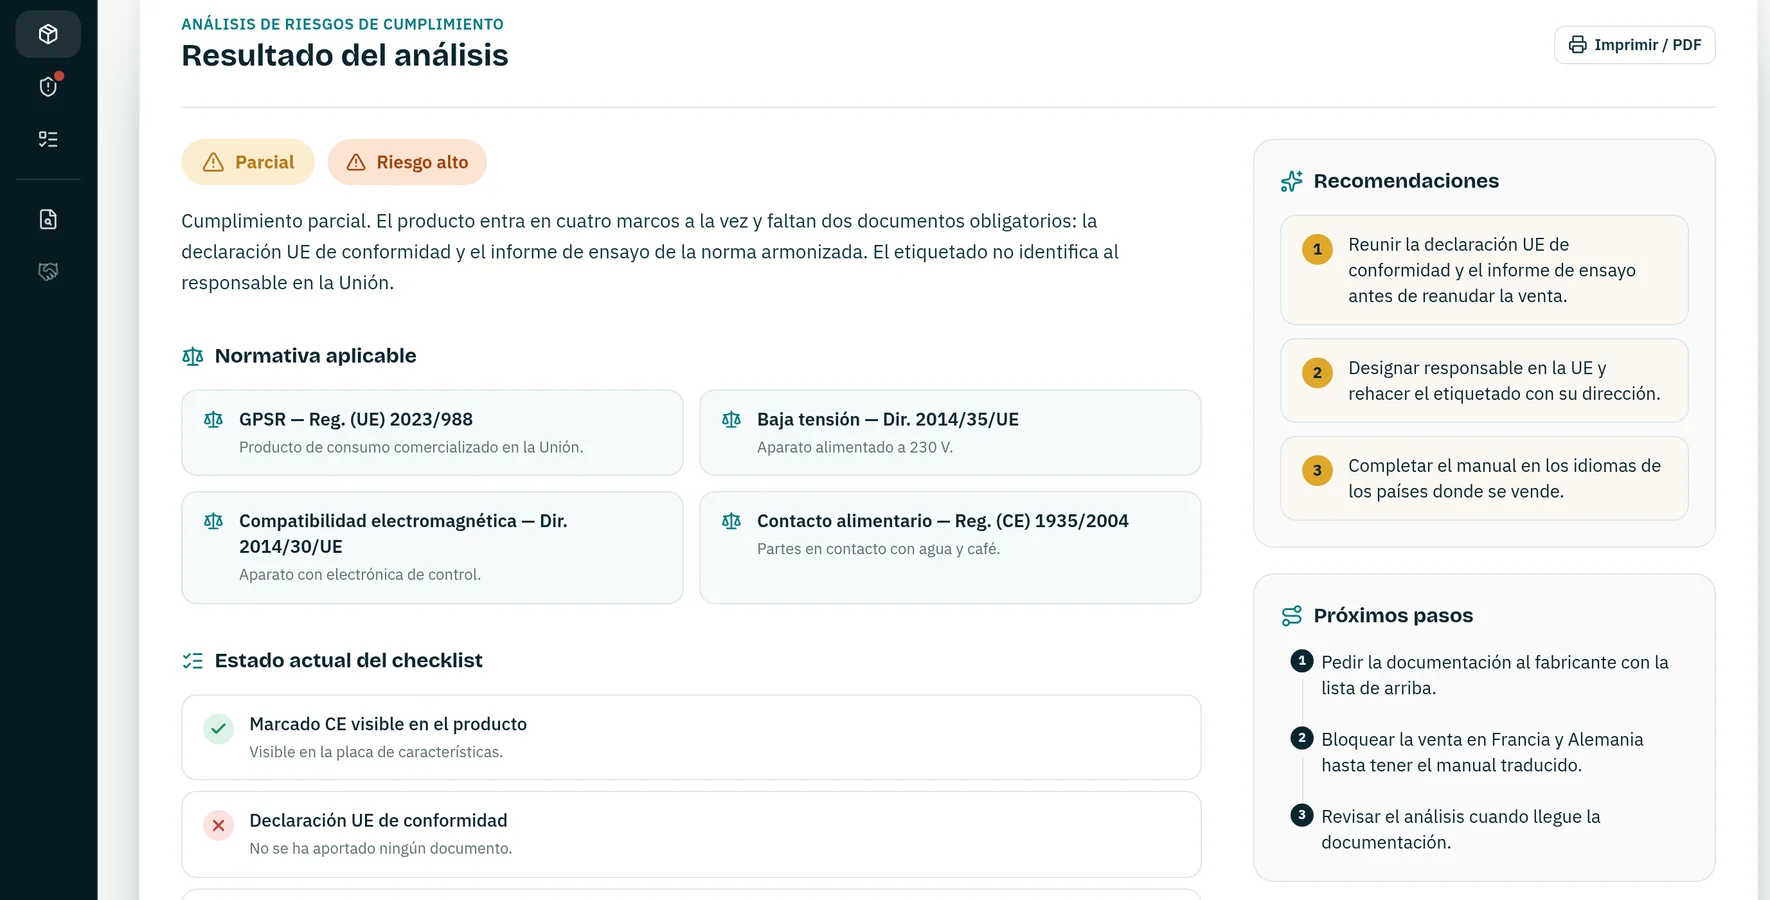Open the document search icon in sidebar
The image size is (1770, 900).
[x=48, y=219]
